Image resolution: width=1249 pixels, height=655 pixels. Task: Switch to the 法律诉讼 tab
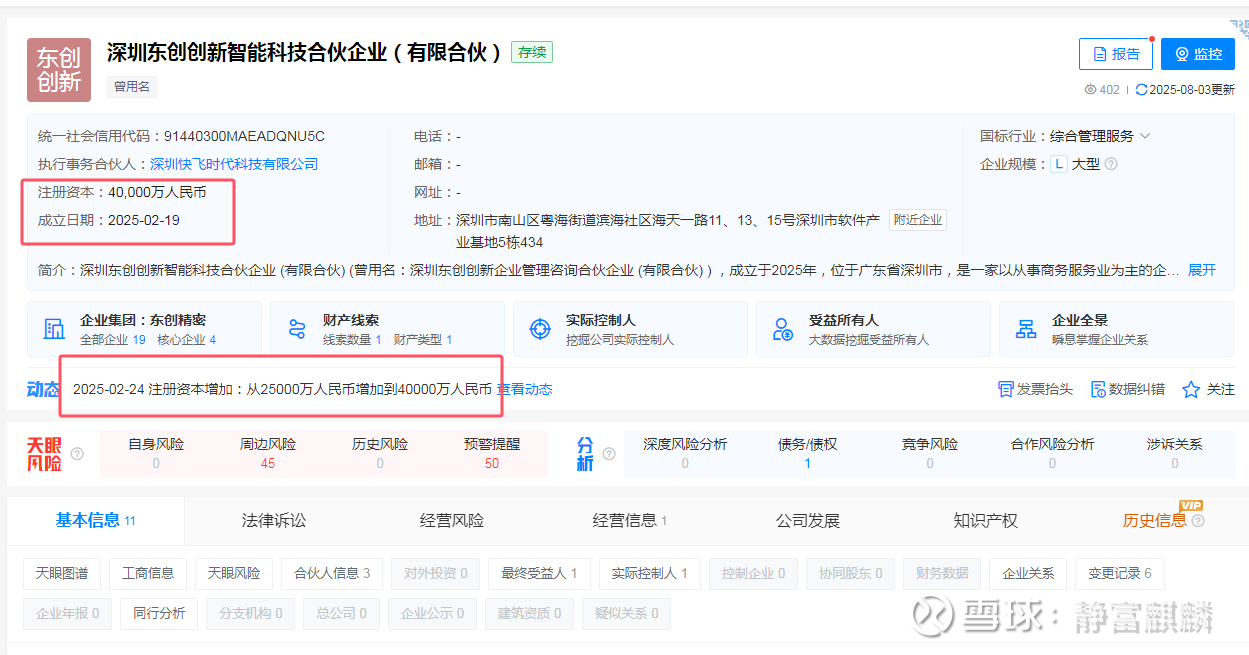pos(274,520)
